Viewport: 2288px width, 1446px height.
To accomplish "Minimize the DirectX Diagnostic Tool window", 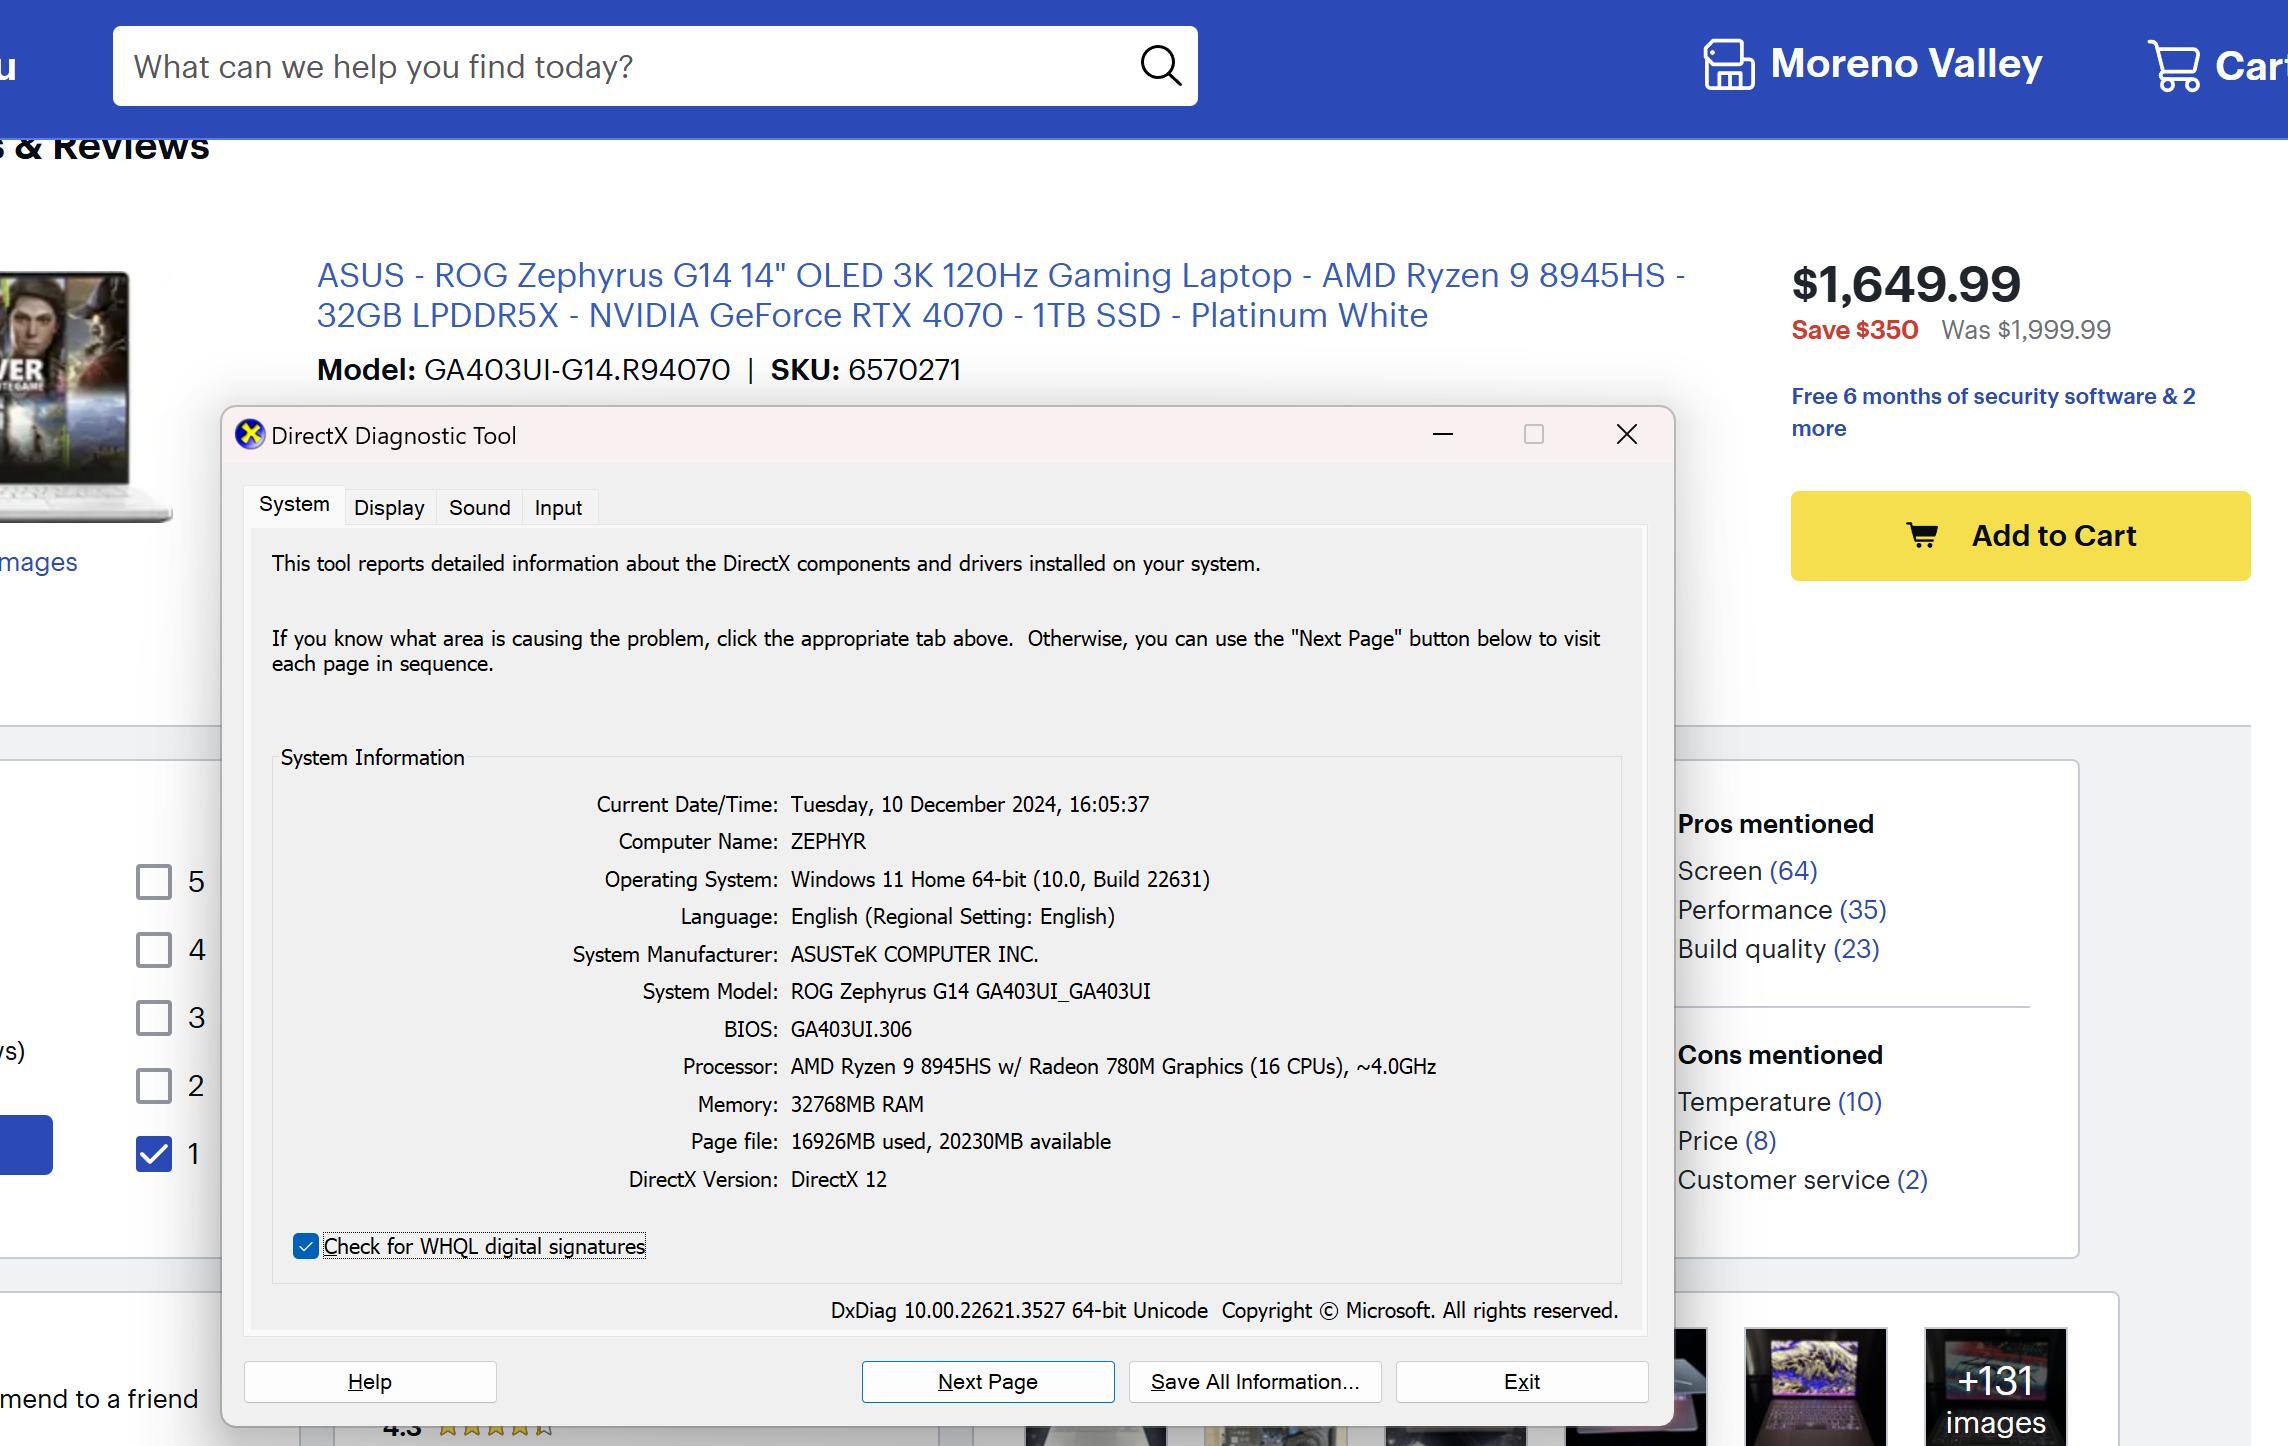I will pos(1442,434).
